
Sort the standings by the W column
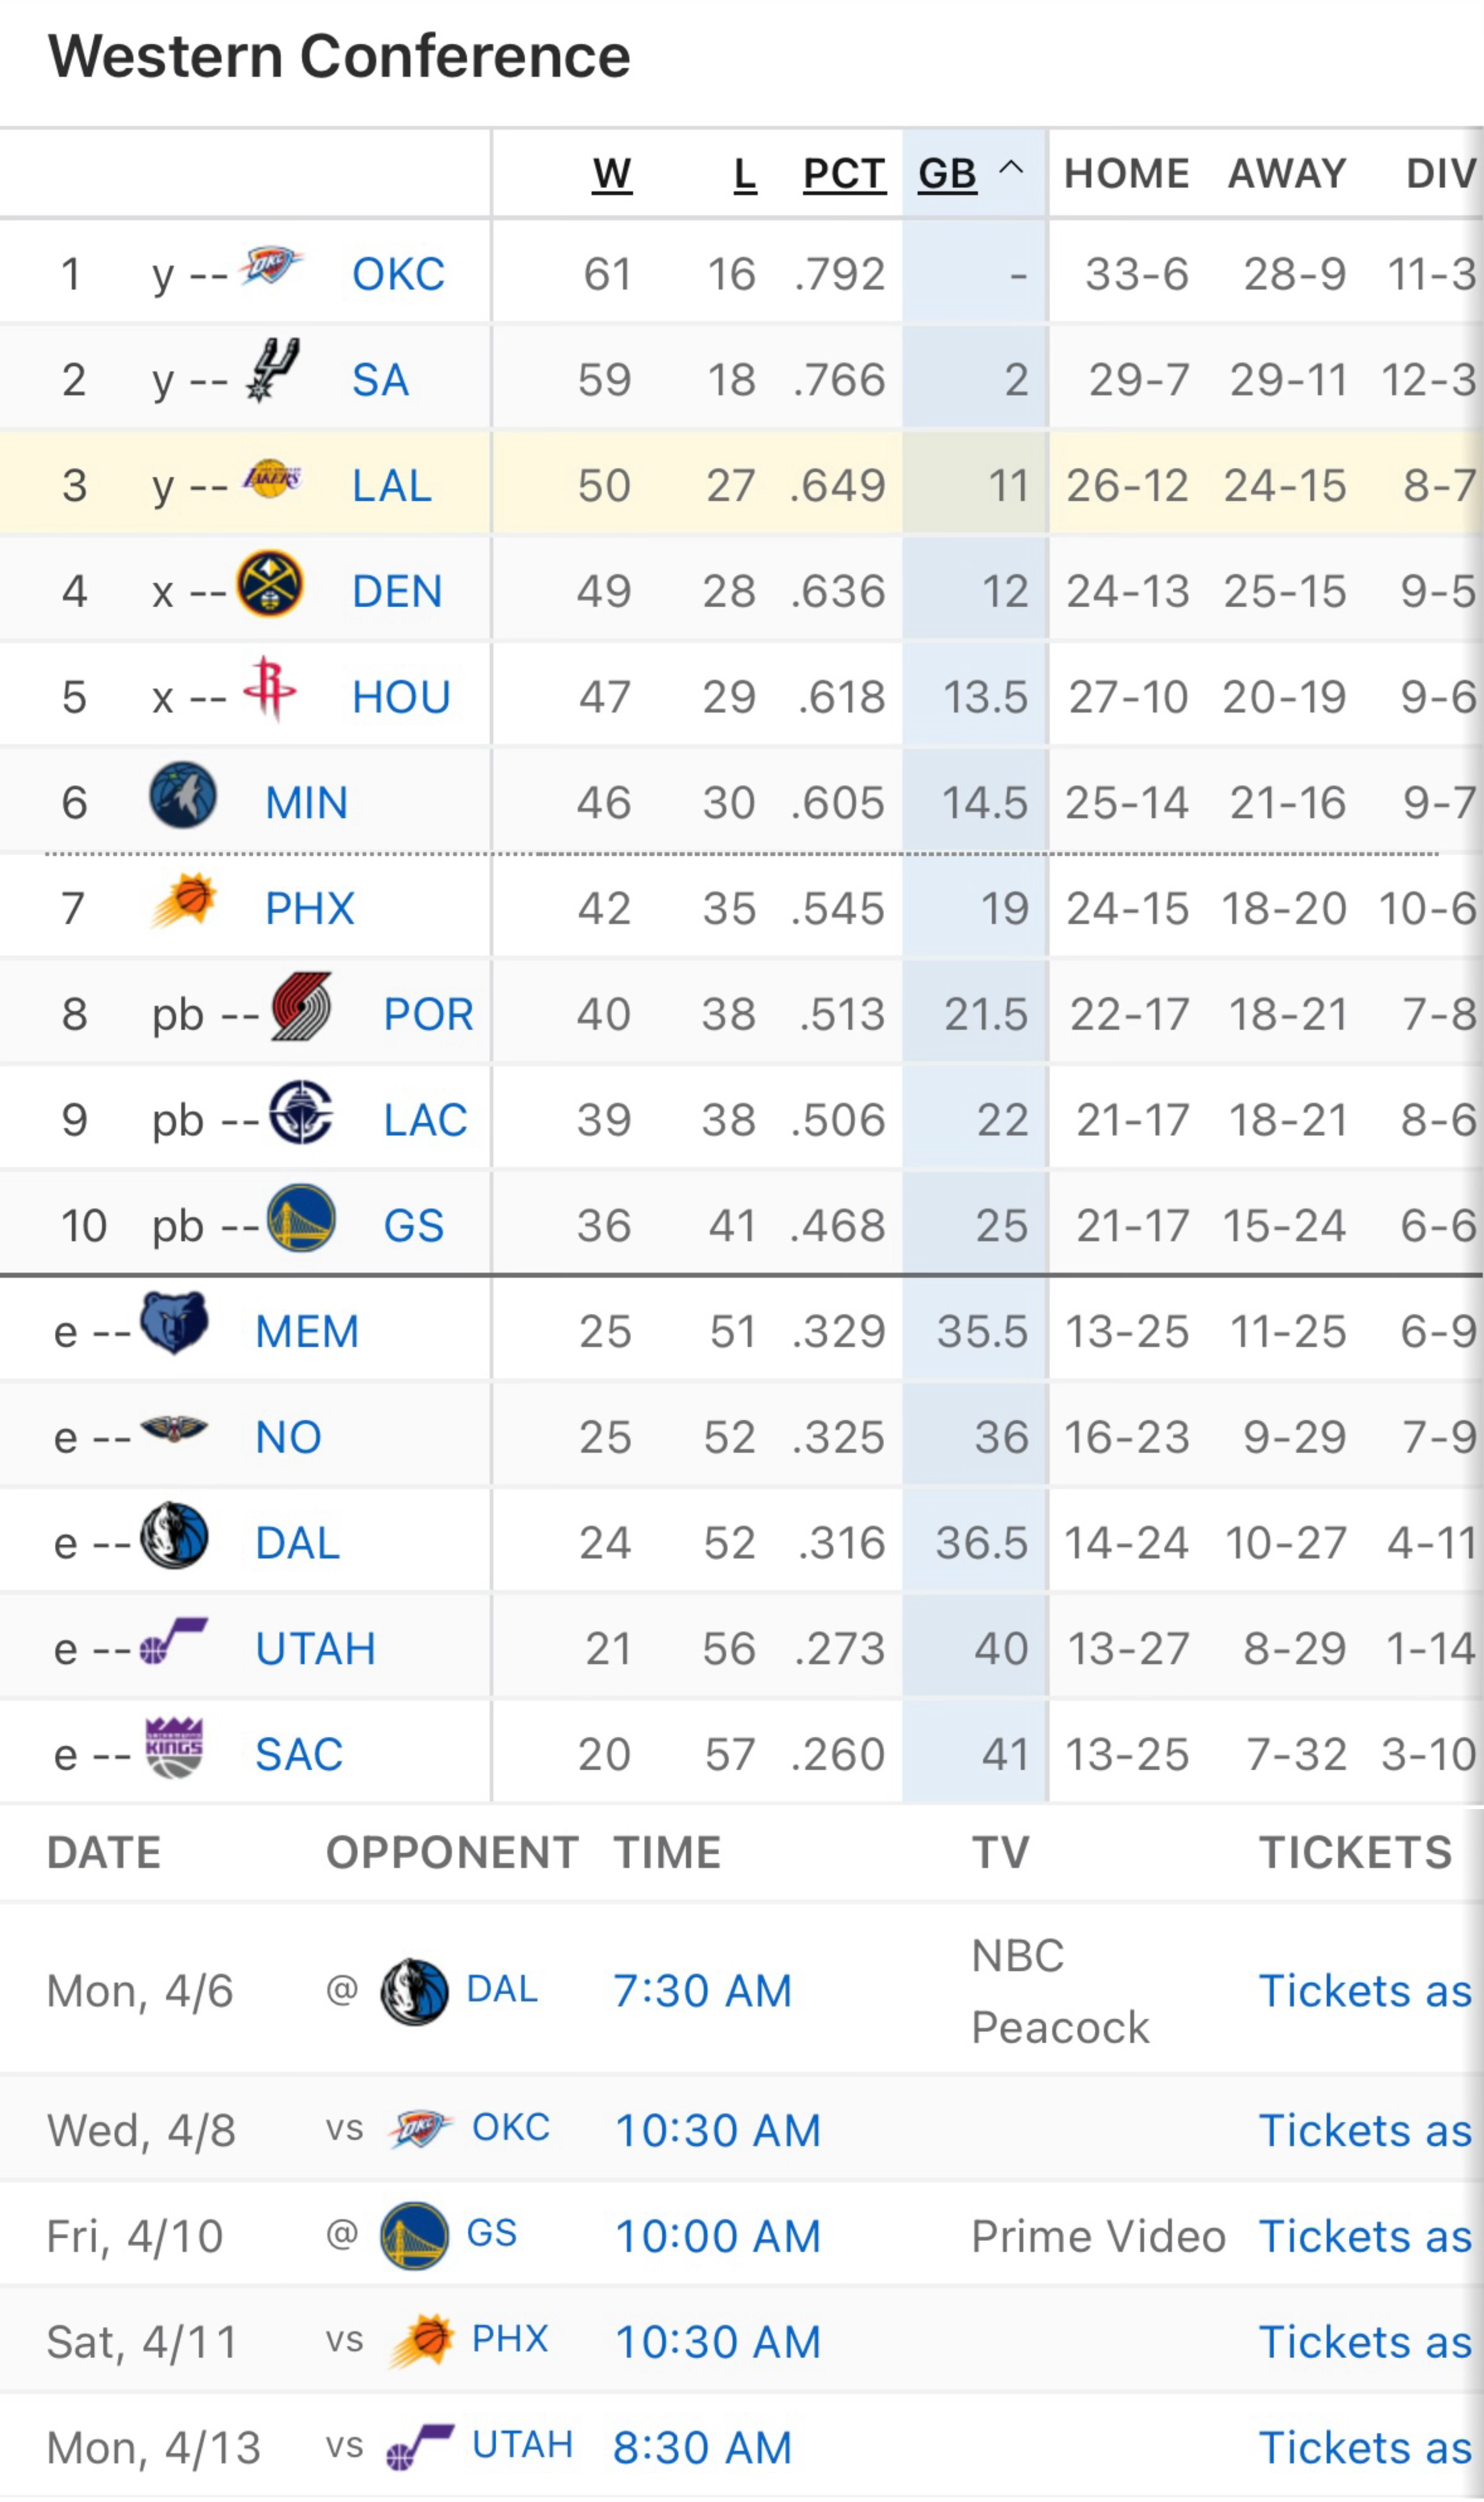[x=612, y=174]
